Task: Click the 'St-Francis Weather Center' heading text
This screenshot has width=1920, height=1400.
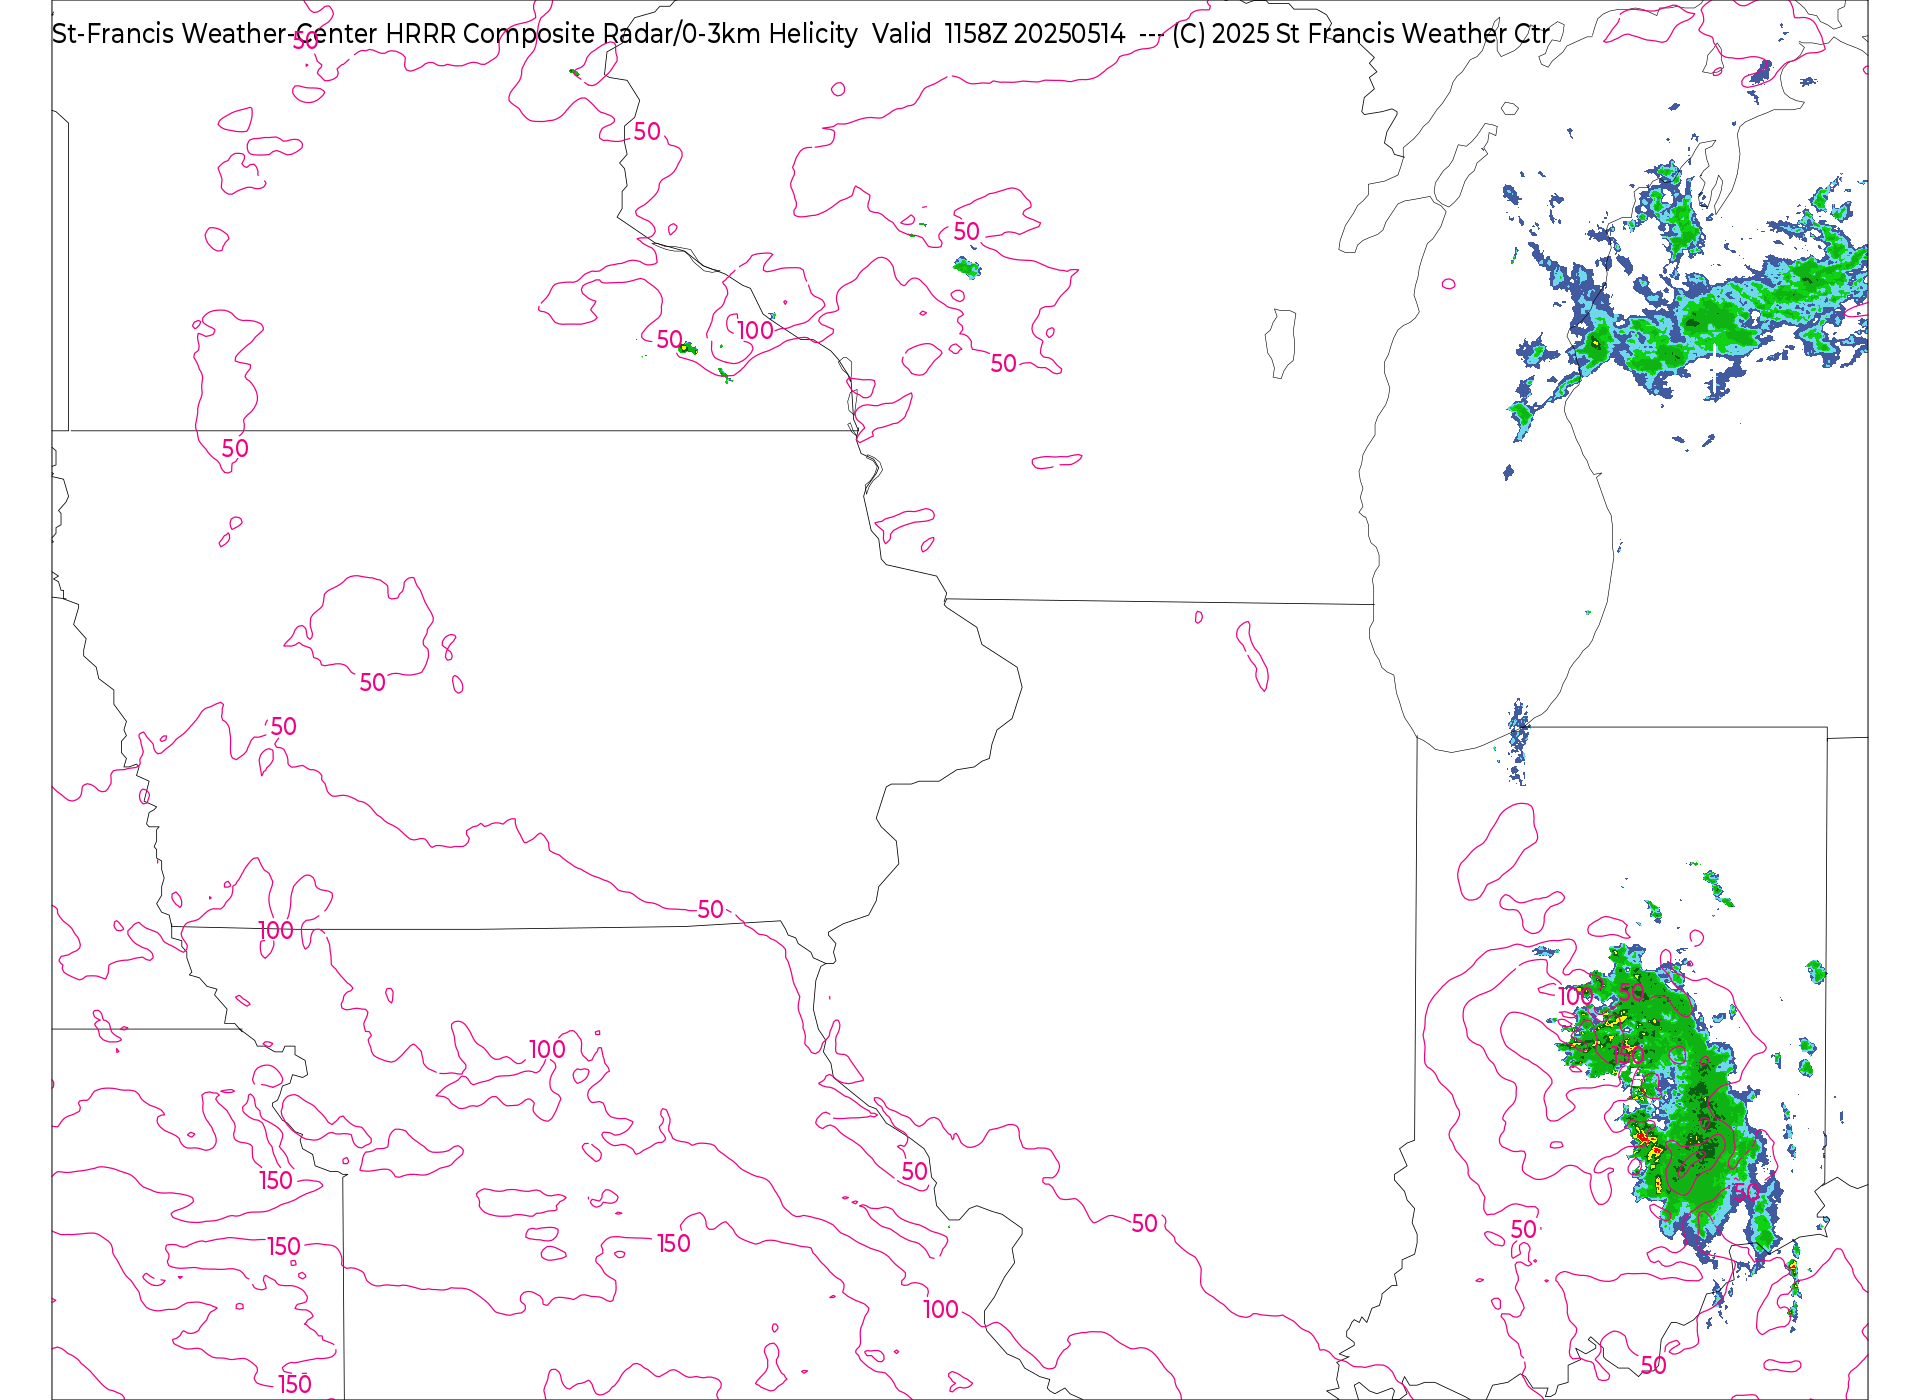Action: pos(214,34)
